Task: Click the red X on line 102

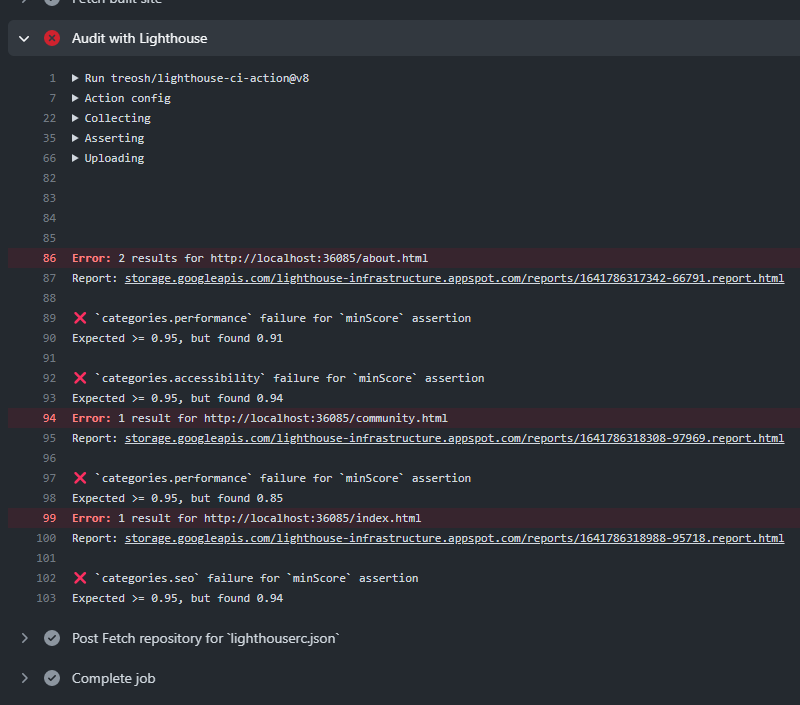Action: pyautogui.click(x=80, y=578)
